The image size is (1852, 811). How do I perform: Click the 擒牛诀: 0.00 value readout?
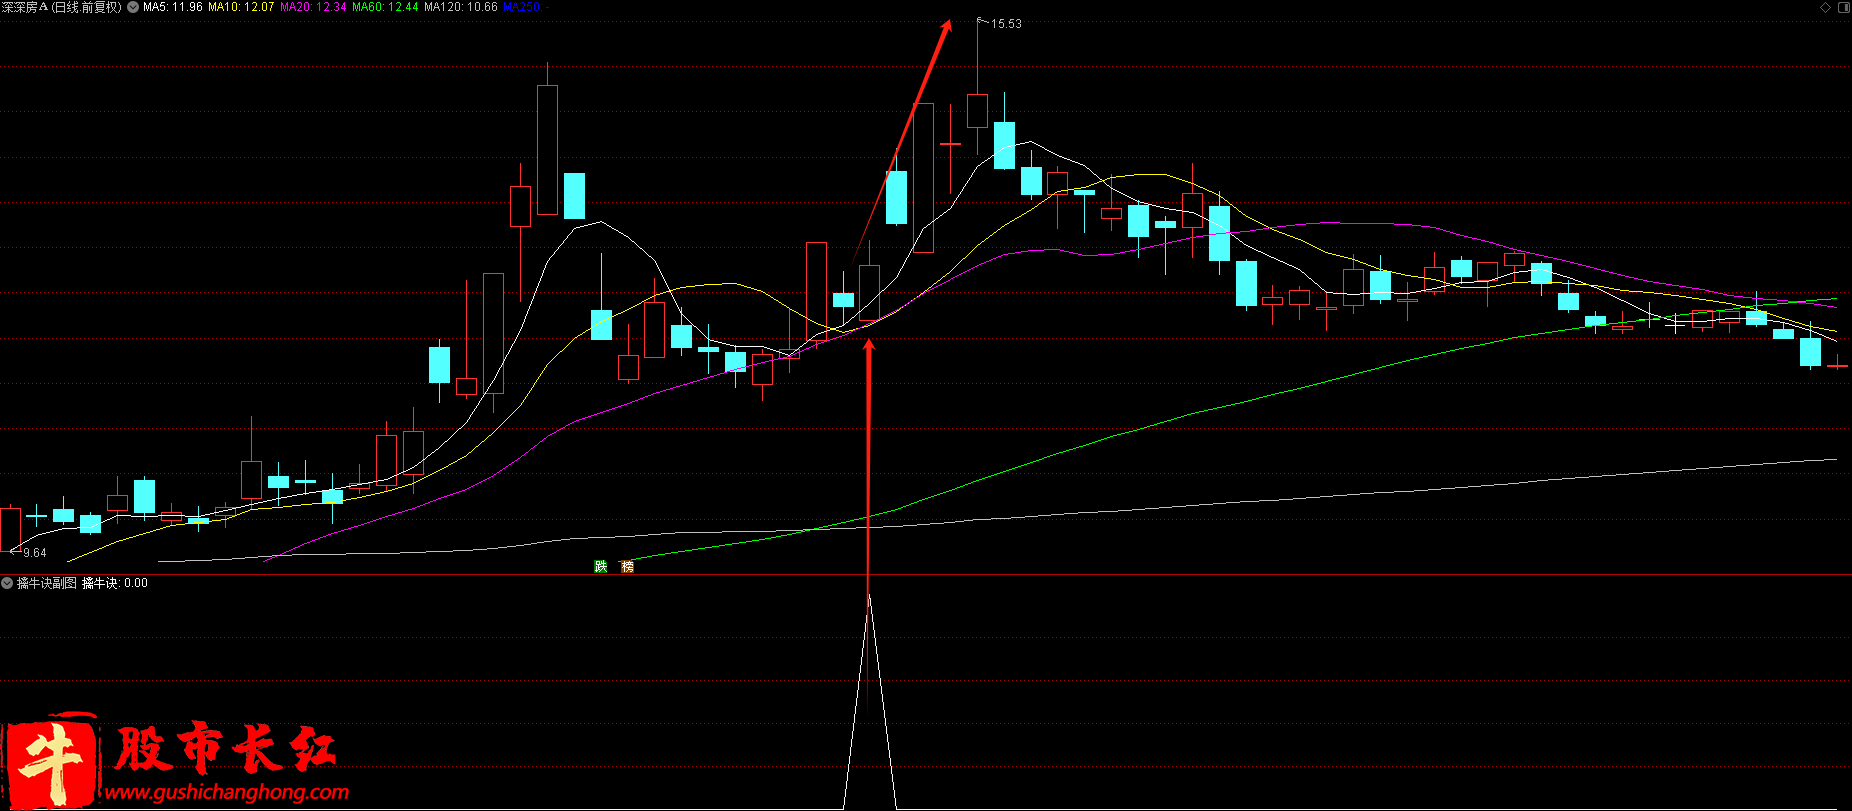[x=115, y=583]
